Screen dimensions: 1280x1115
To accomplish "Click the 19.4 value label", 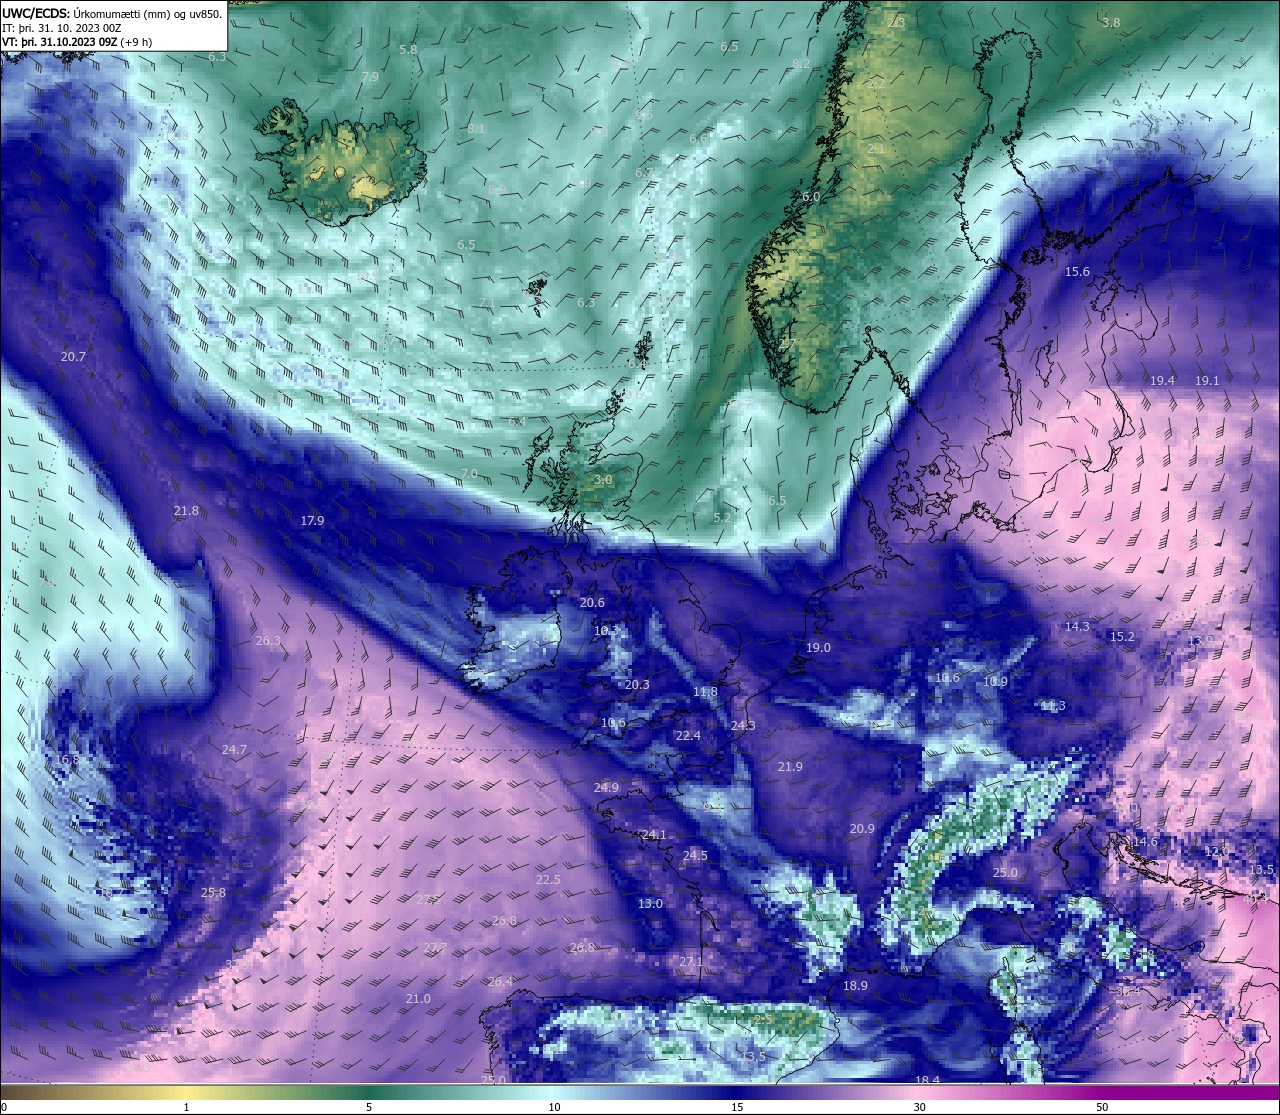I will tap(1162, 380).
